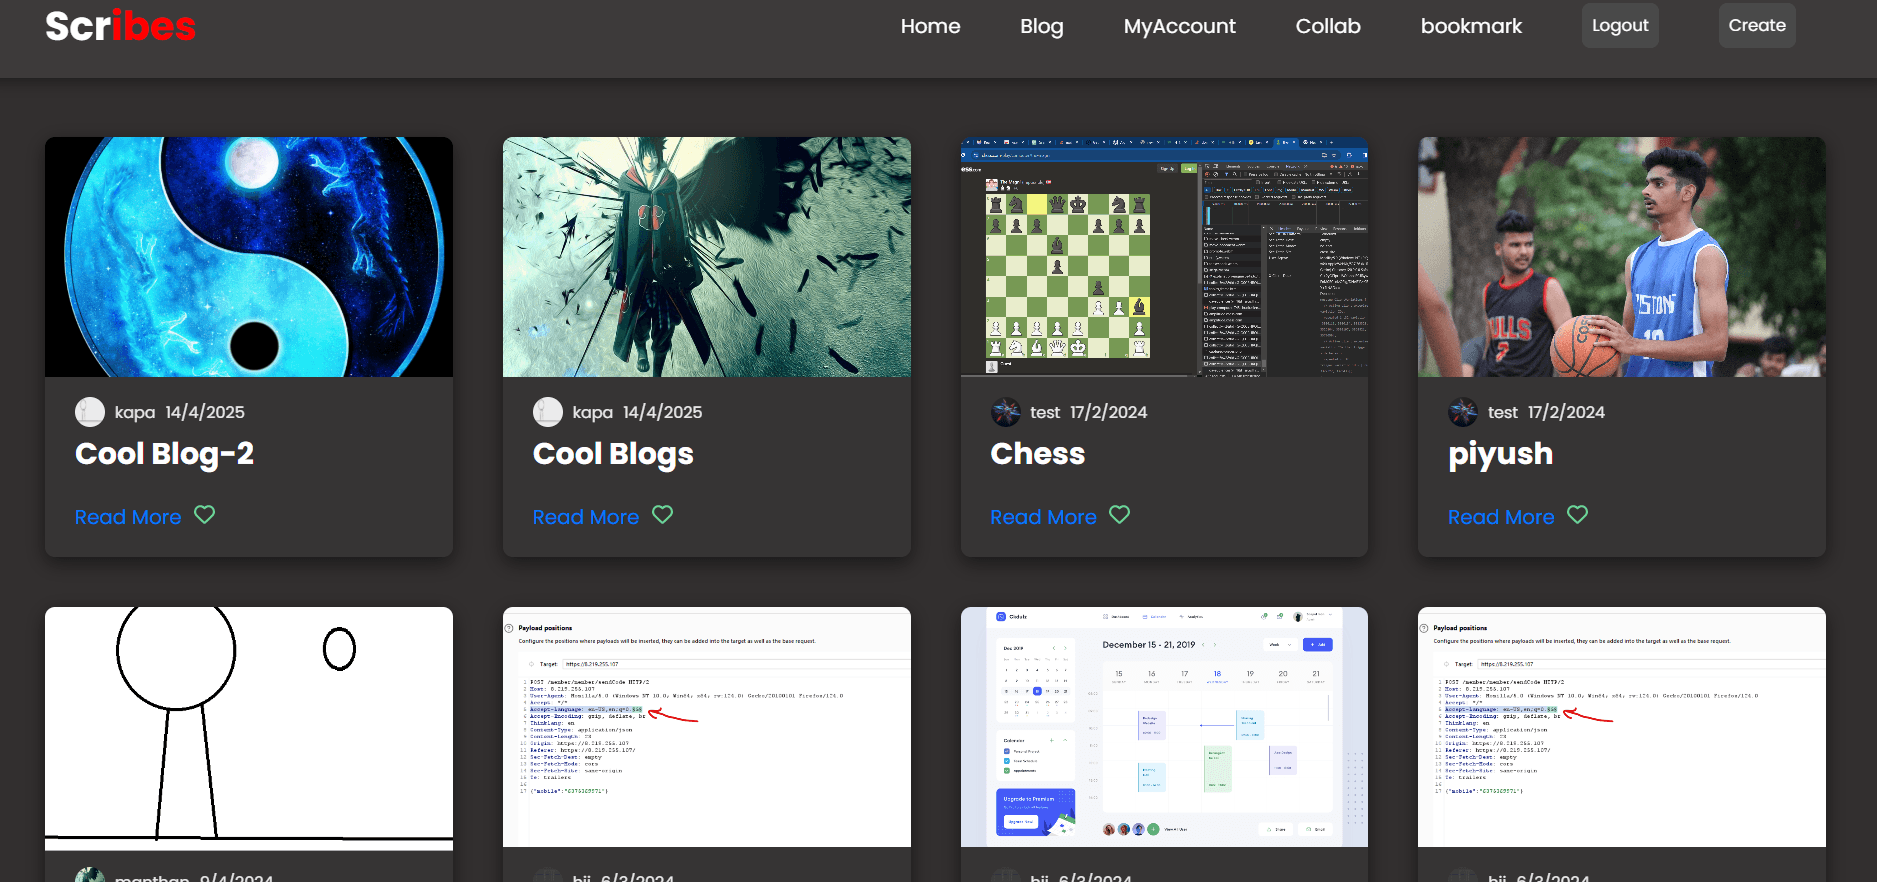Image resolution: width=1877 pixels, height=882 pixels.
Task: Click the Cool Blogs title
Action: [613, 454]
